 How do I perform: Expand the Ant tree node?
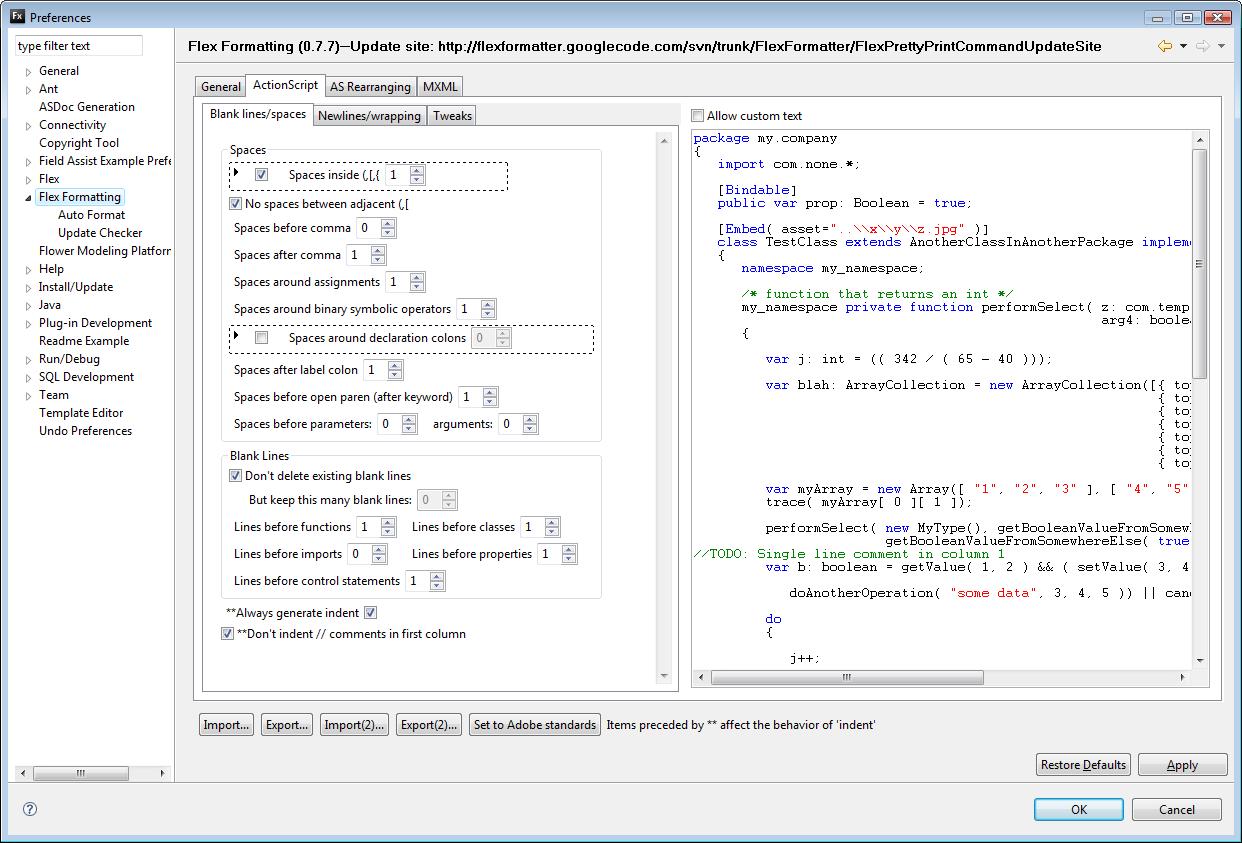[x=28, y=90]
